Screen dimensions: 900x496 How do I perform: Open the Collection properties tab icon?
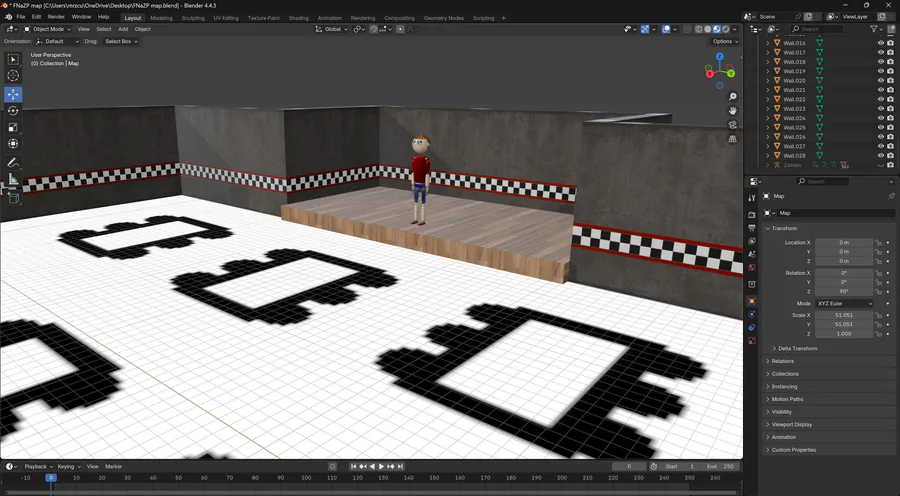[752, 284]
